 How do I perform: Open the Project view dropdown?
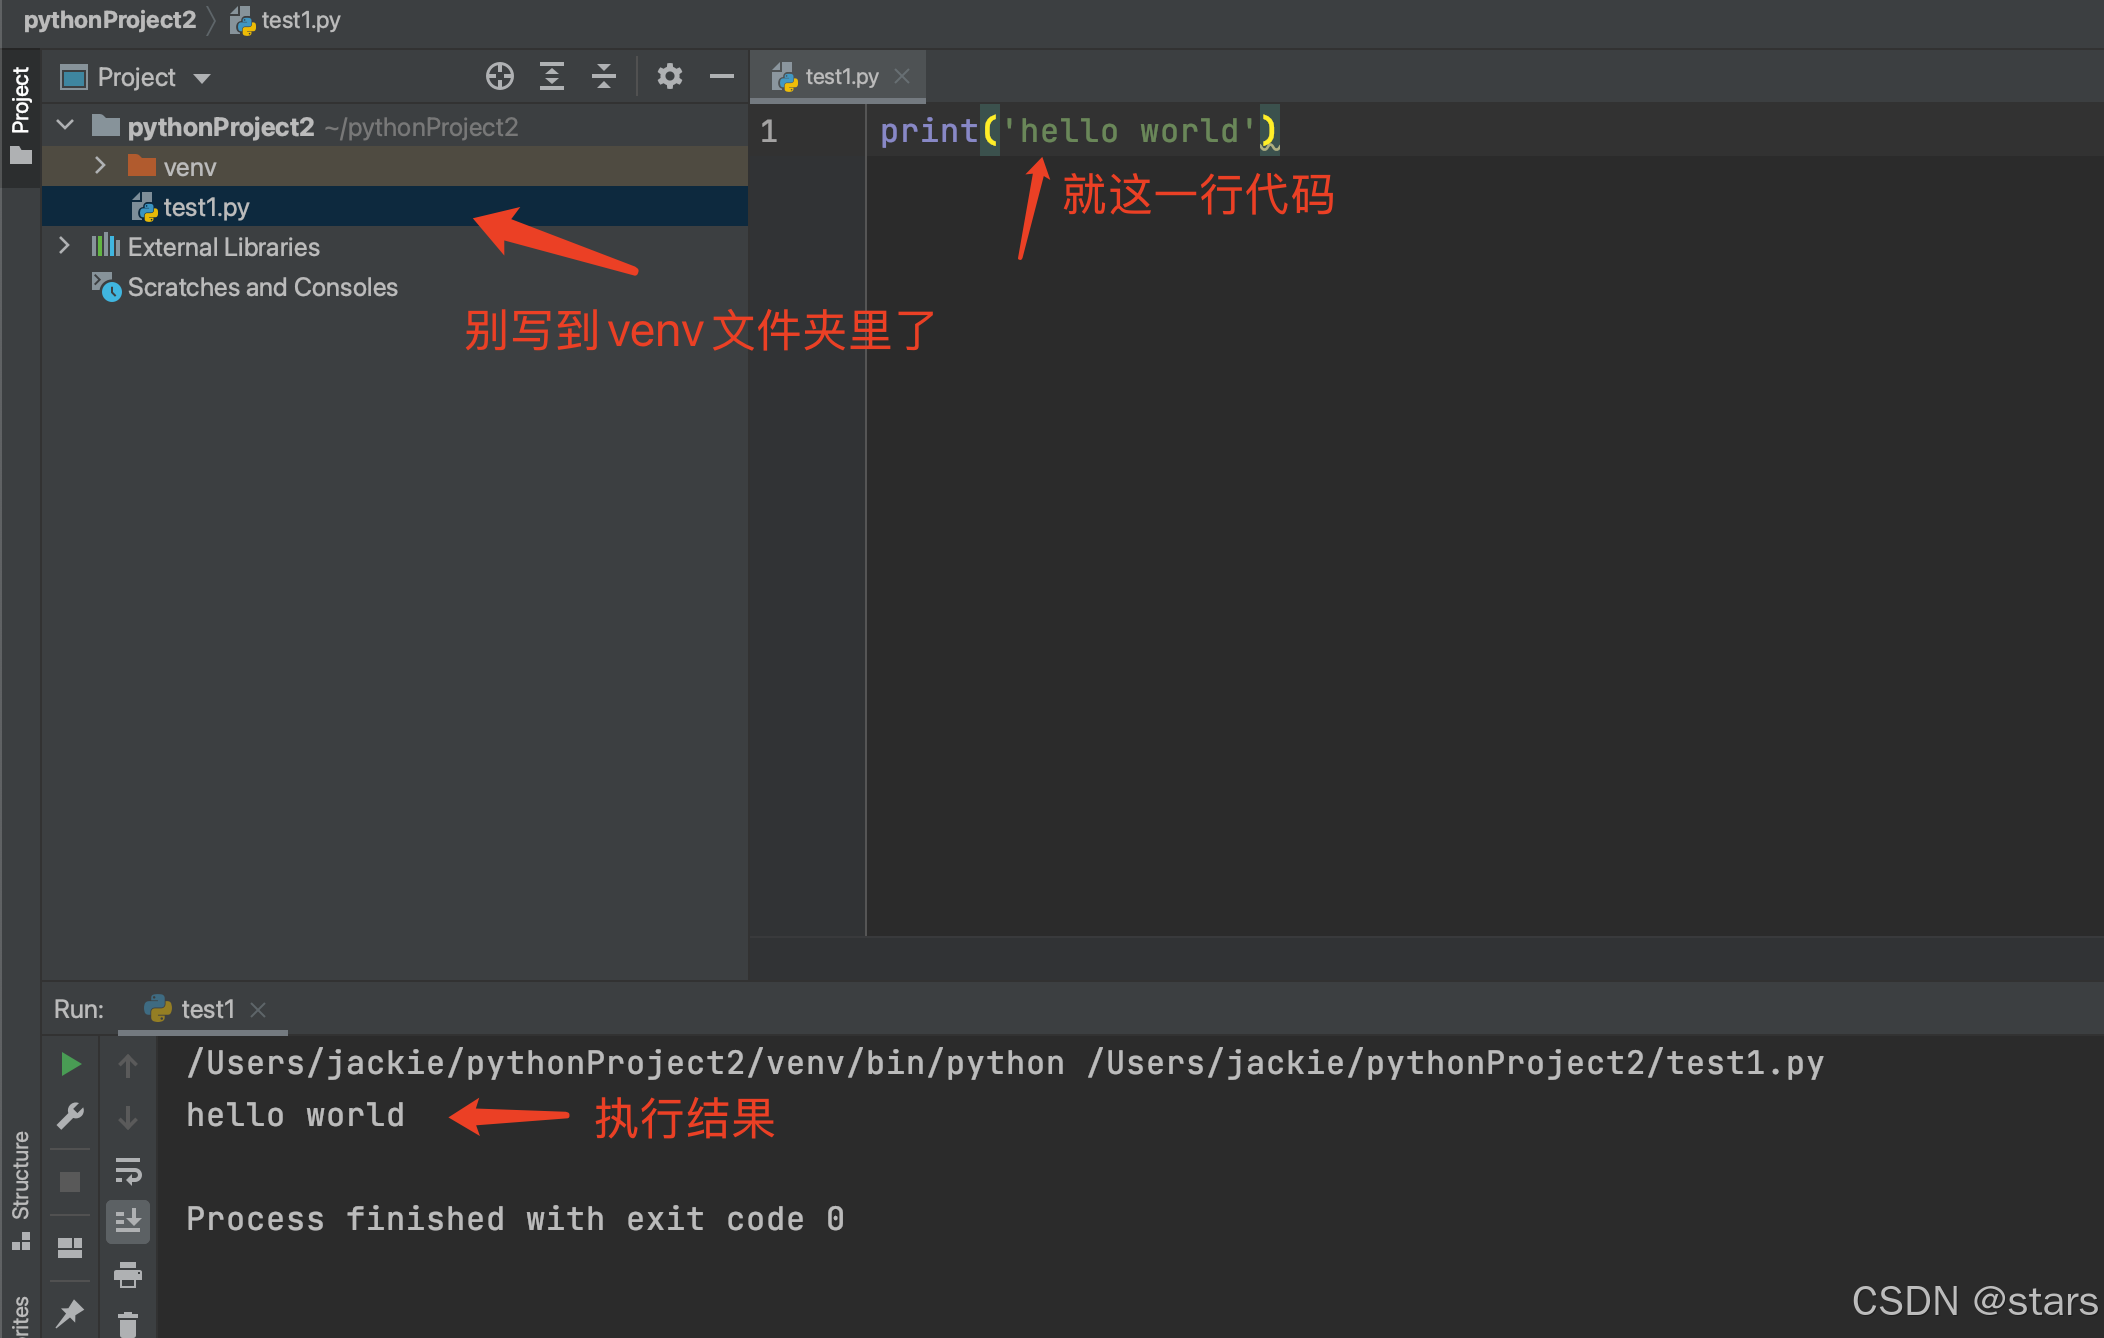202,78
